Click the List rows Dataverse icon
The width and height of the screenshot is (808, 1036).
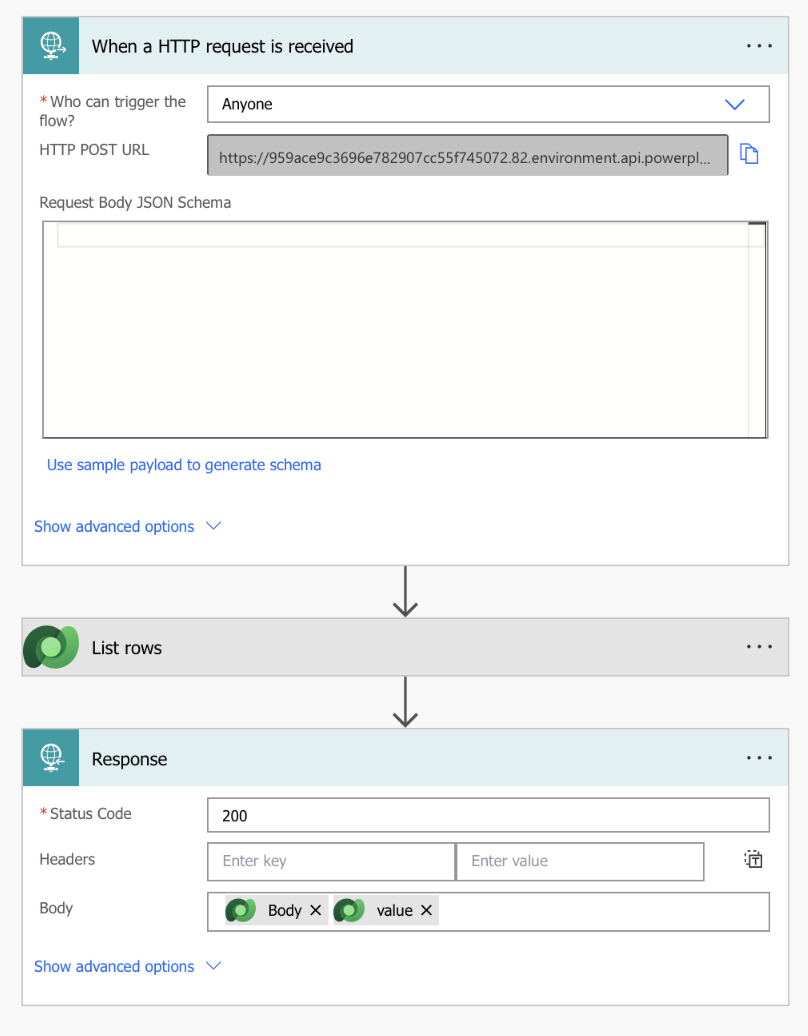click(x=52, y=647)
